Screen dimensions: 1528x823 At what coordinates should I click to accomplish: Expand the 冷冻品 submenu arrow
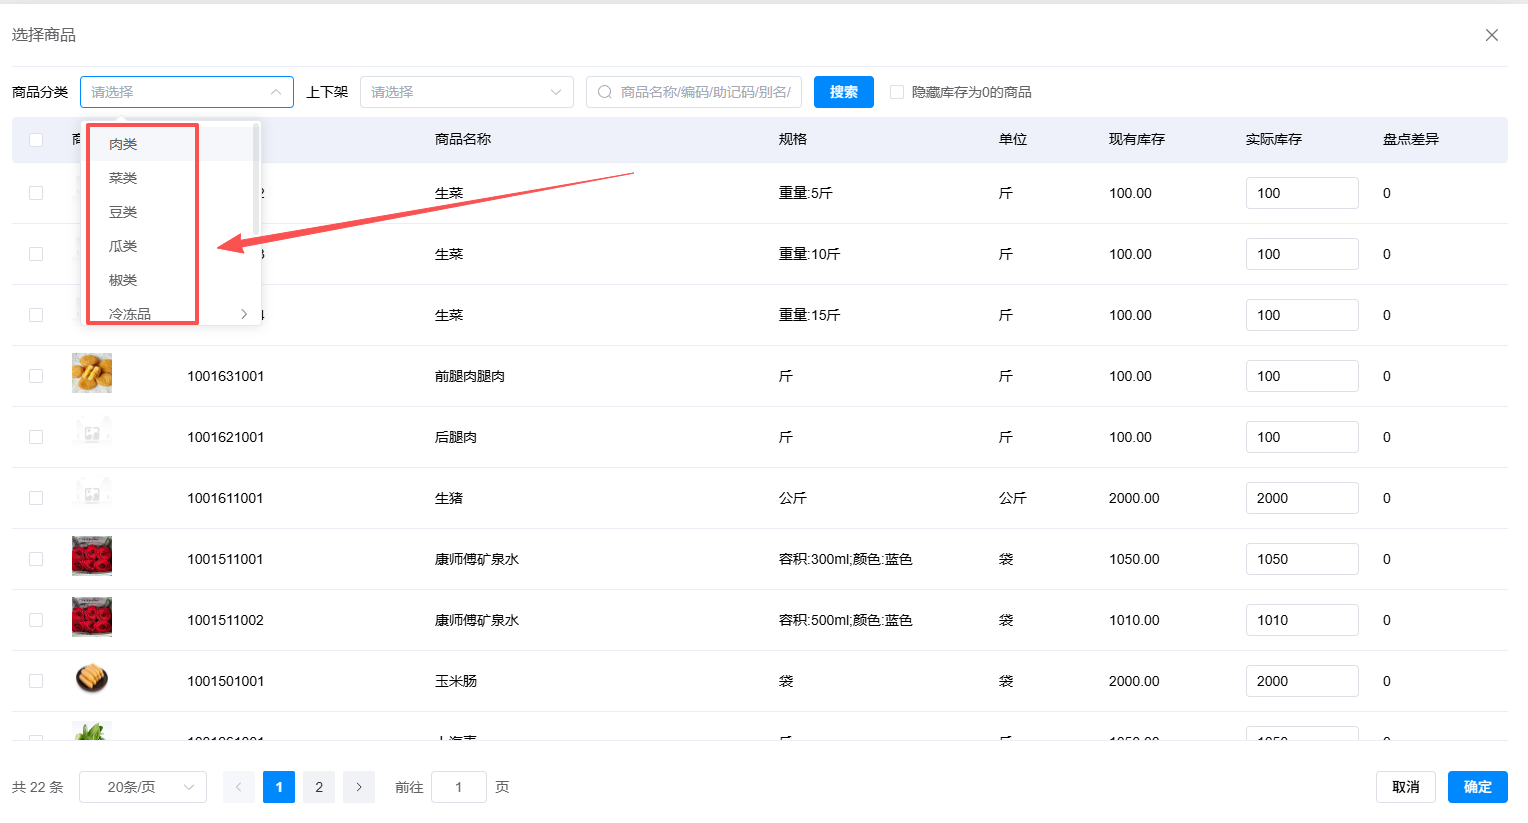point(244,314)
